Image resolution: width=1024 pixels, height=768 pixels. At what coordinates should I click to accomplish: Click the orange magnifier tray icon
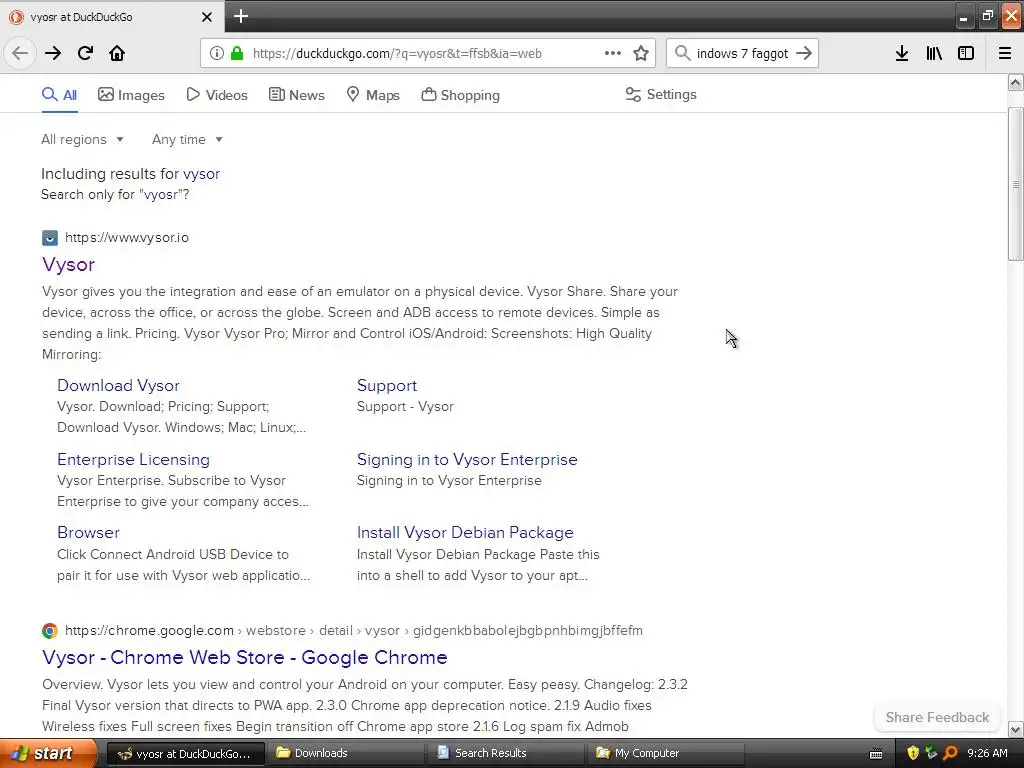[950, 753]
